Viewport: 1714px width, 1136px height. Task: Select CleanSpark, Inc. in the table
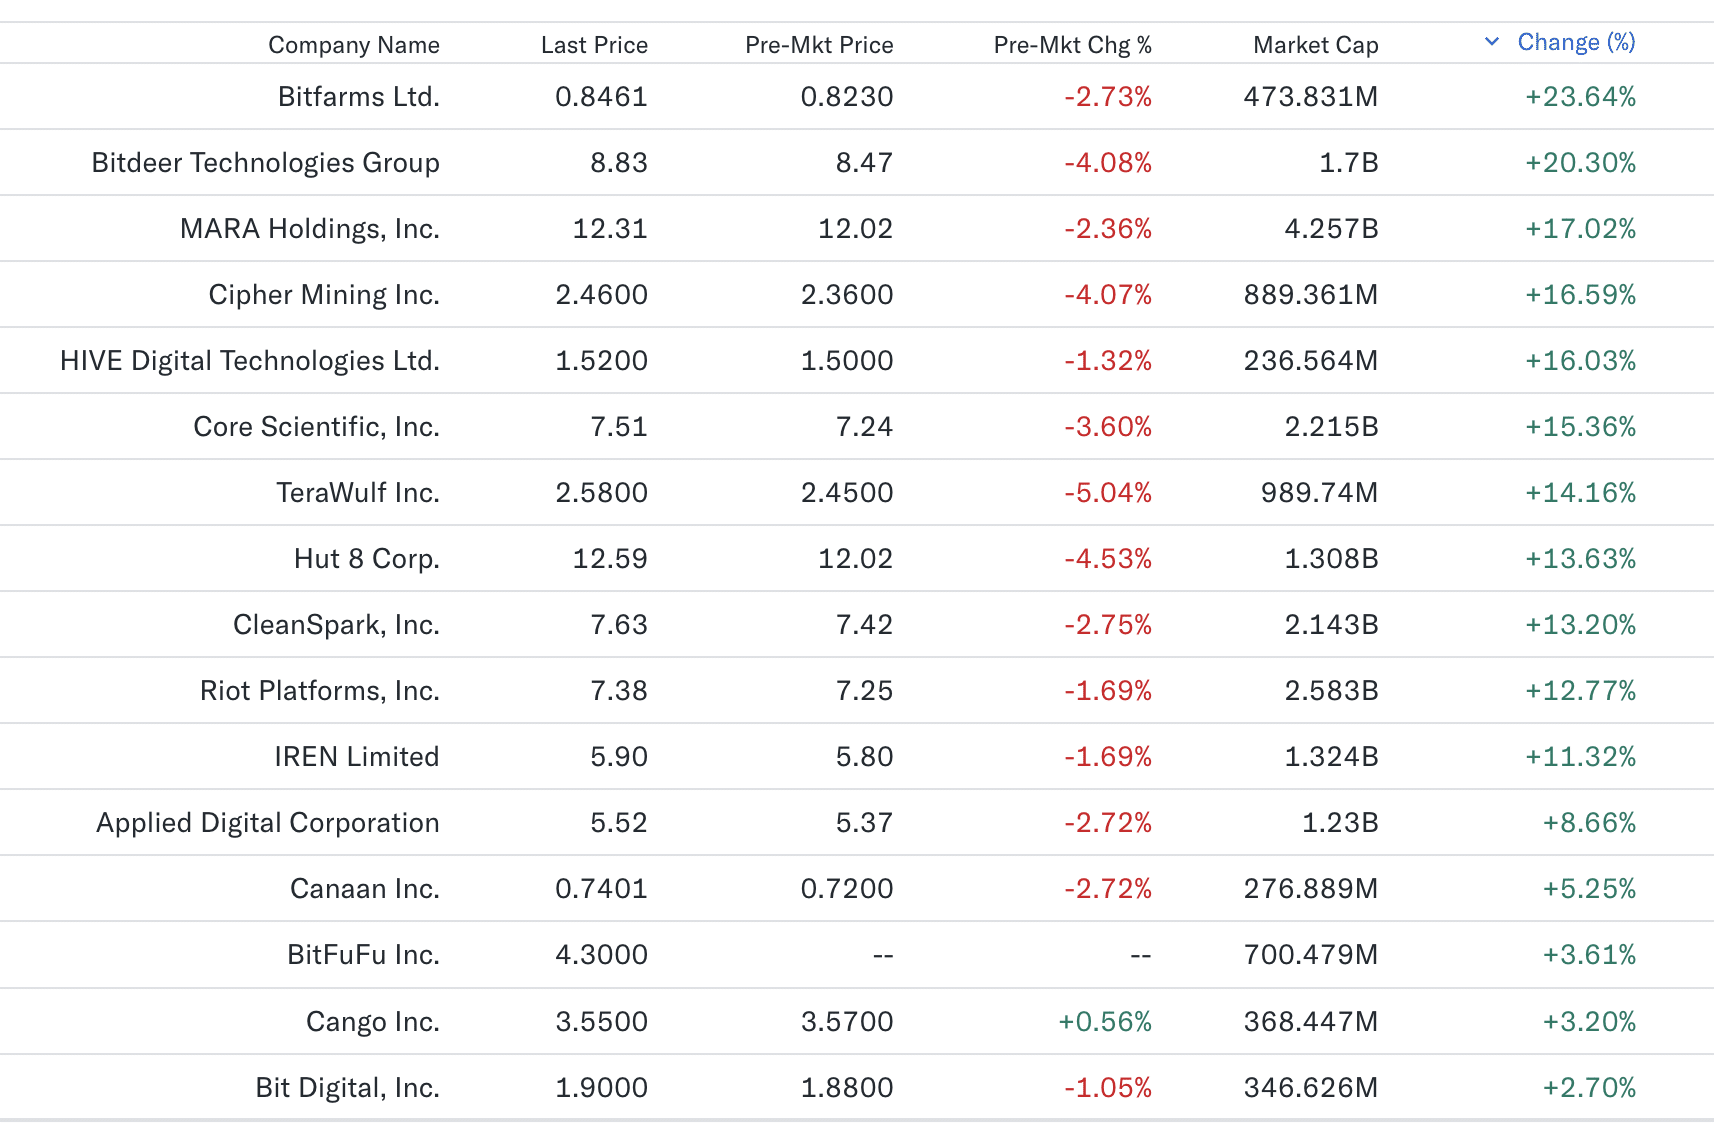coord(337,625)
